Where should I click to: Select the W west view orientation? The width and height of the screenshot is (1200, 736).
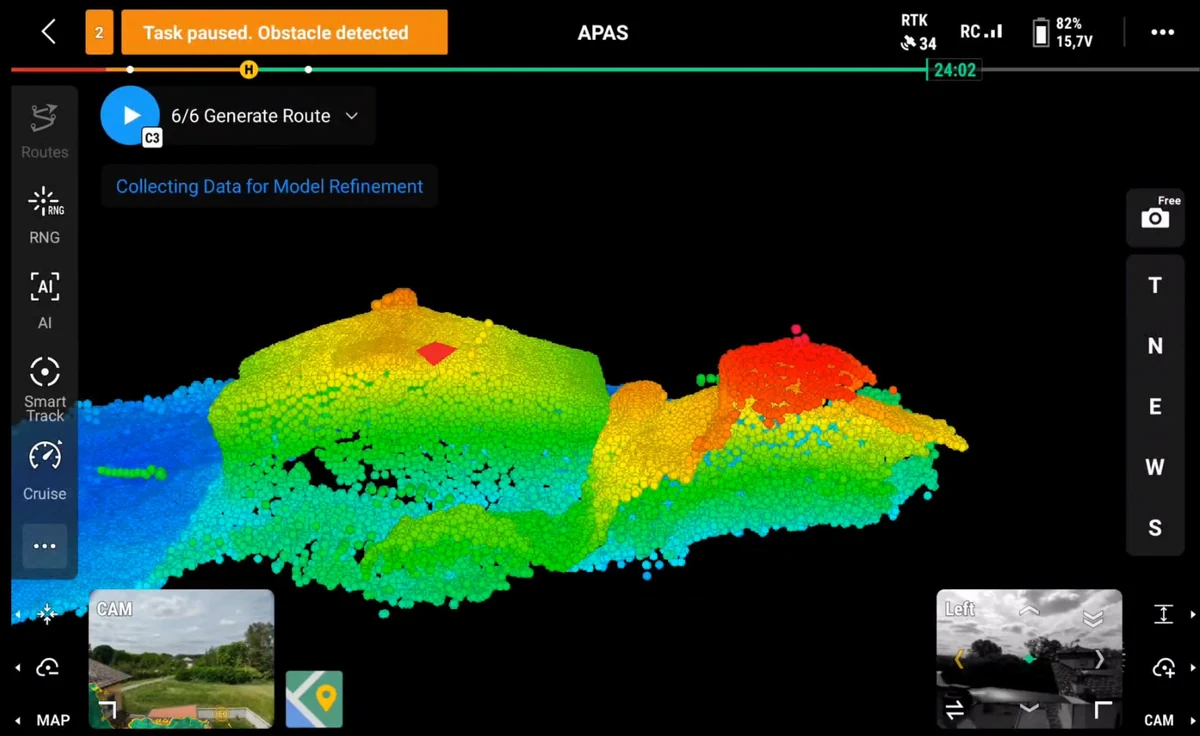1155,467
